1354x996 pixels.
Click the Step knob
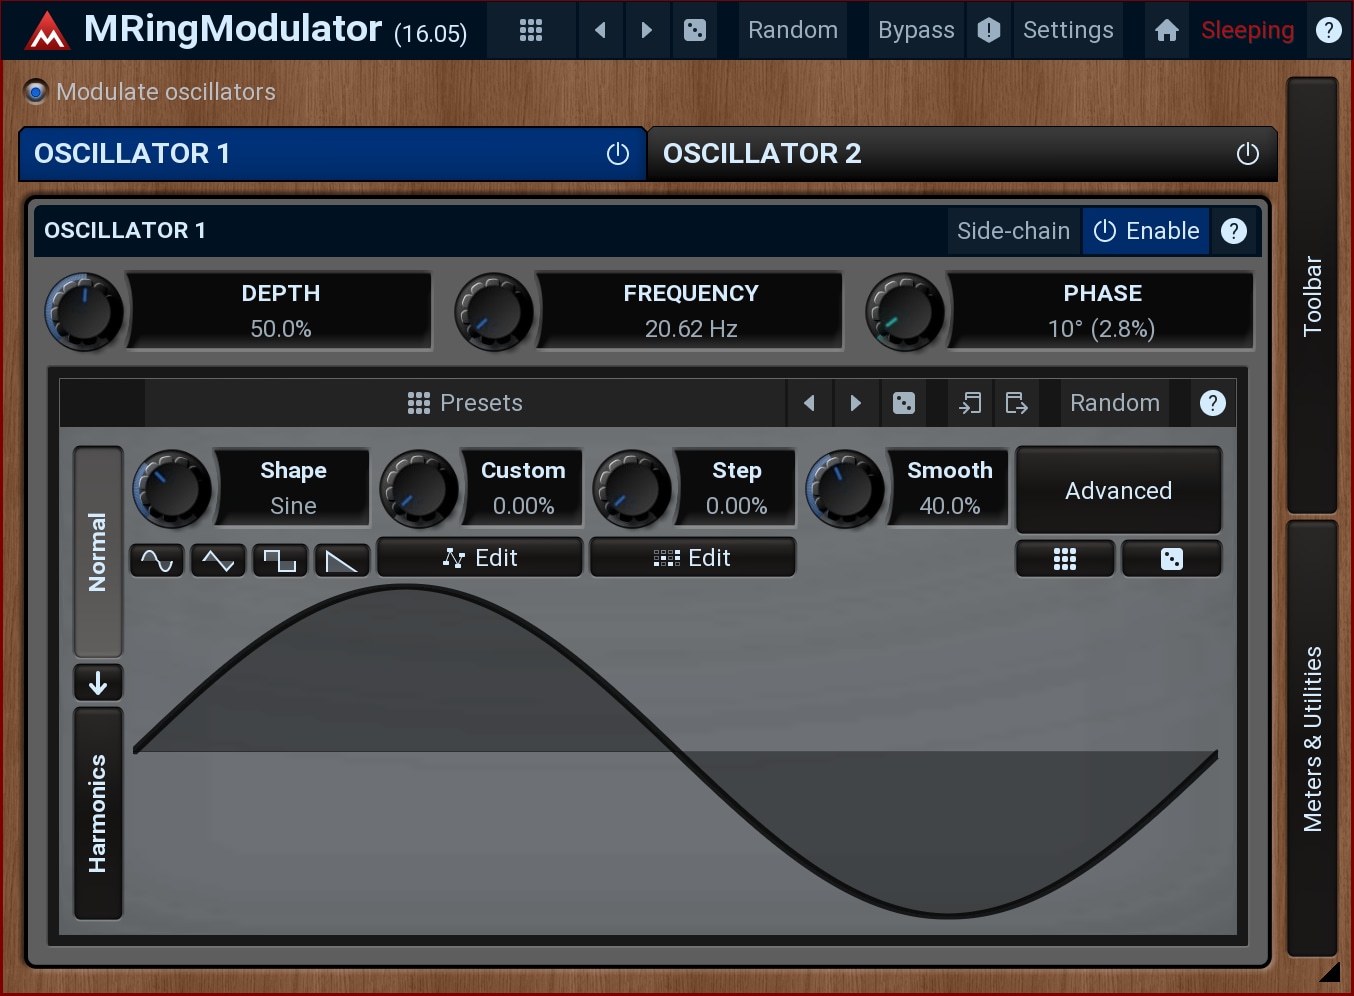[632, 489]
